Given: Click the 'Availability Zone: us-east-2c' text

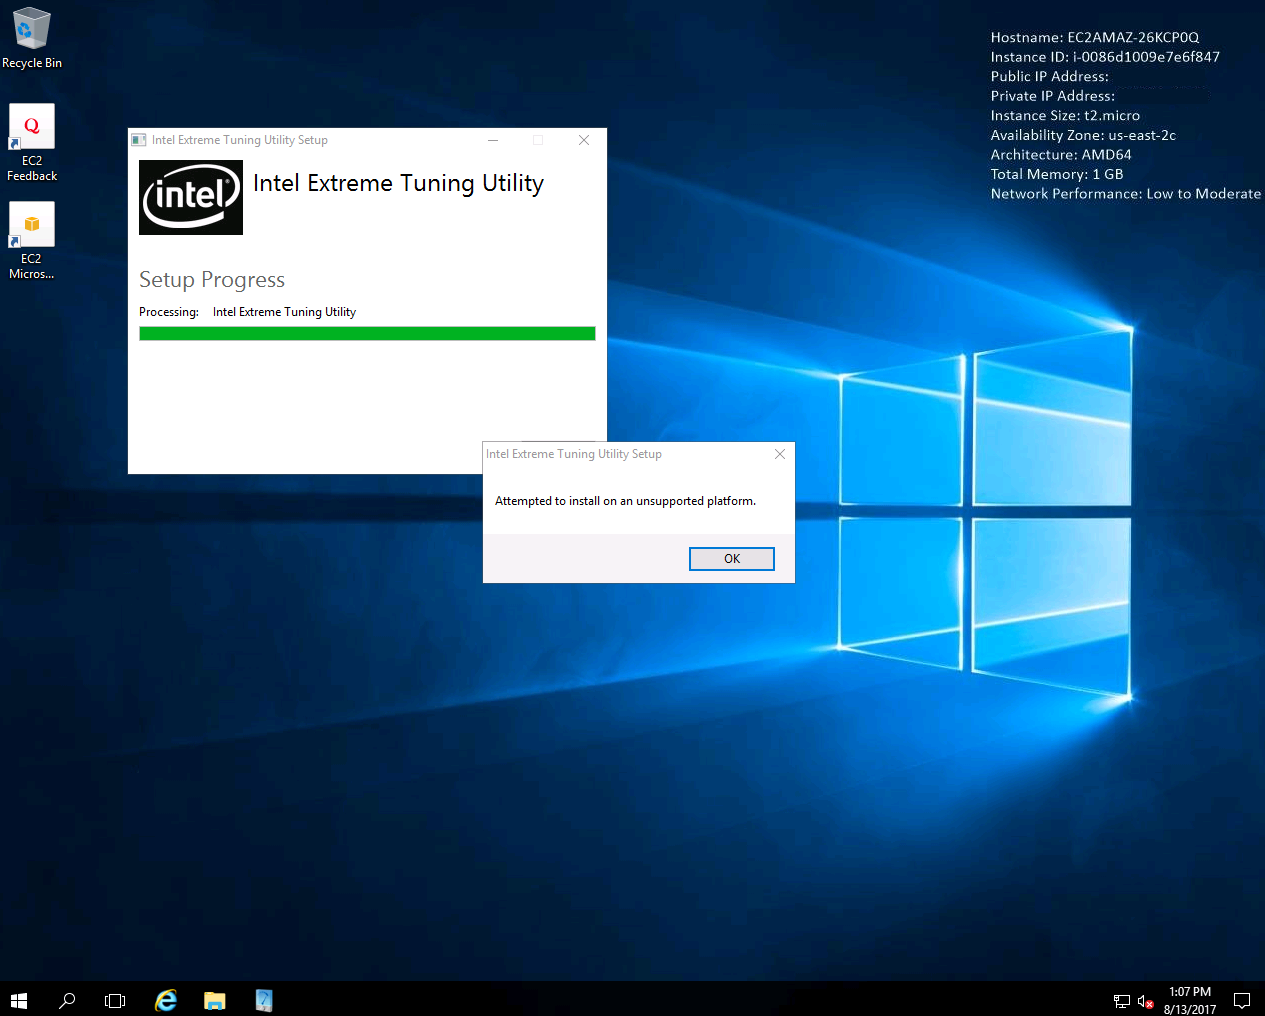Looking at the screenshot, I should click(x=1083, y=135).
